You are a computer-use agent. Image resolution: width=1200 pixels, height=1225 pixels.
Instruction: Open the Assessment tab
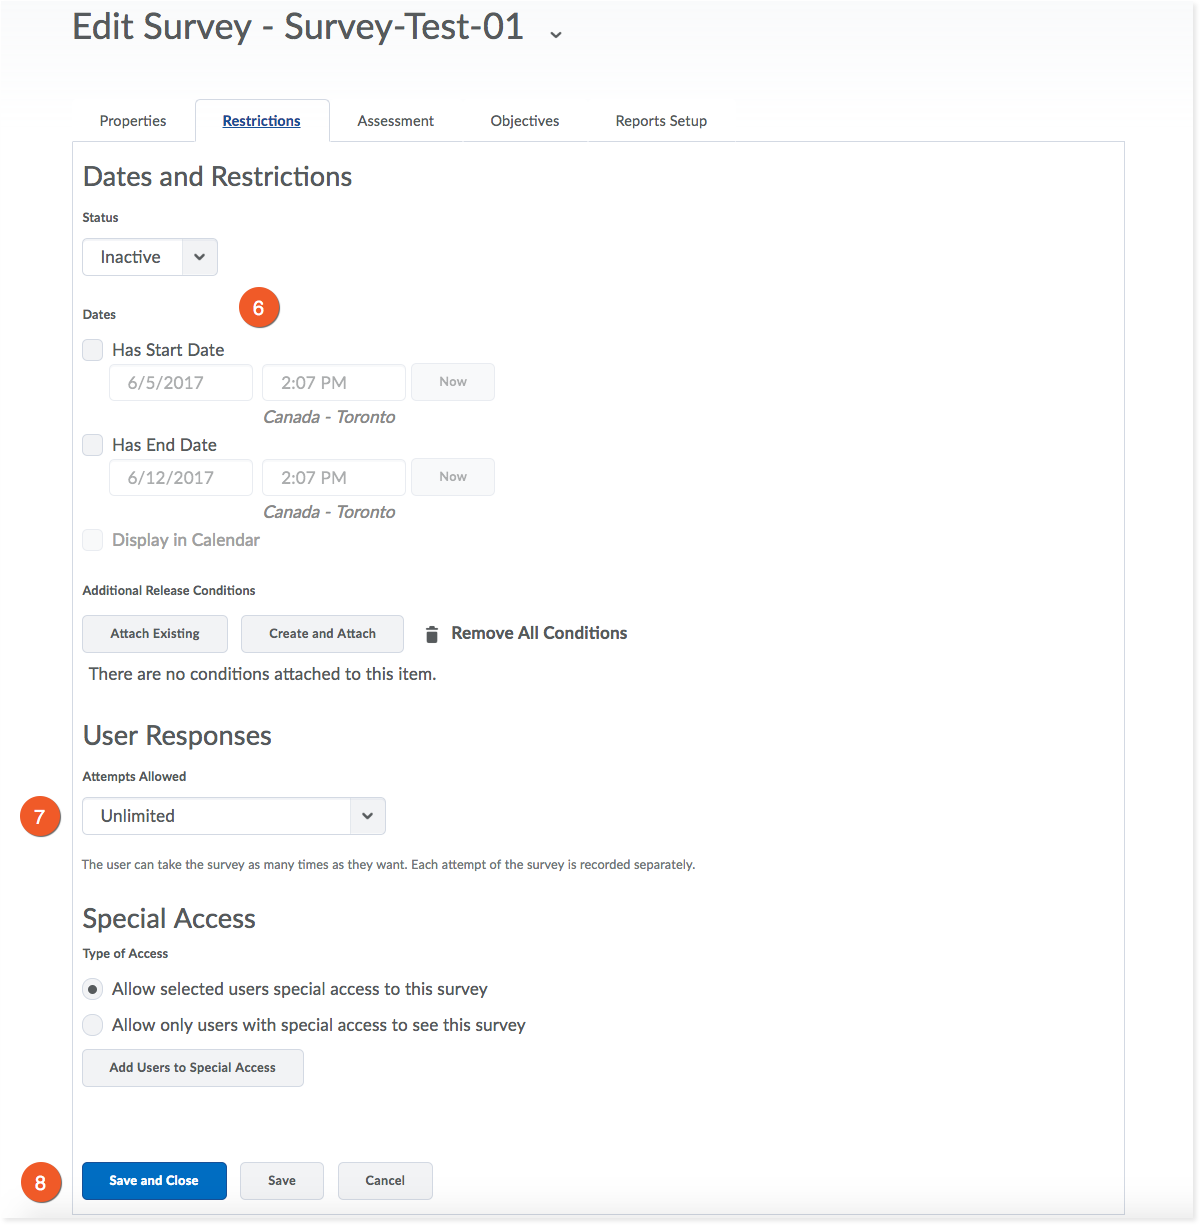coord(396,121)
